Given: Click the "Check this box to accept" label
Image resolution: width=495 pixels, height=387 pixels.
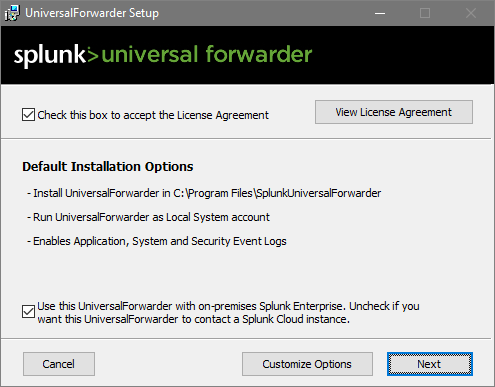Looking at the screenshot, I should pos(153,115).
